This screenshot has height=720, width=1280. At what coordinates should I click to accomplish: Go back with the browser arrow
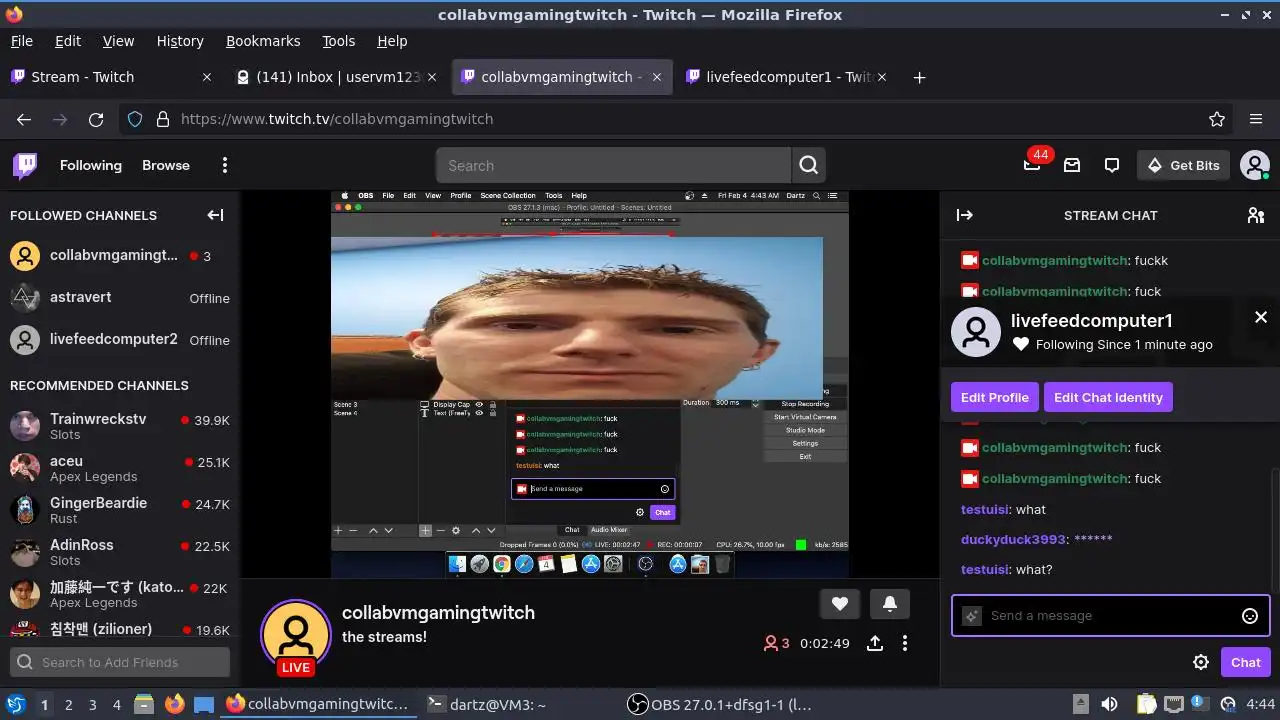click(24, 119)
